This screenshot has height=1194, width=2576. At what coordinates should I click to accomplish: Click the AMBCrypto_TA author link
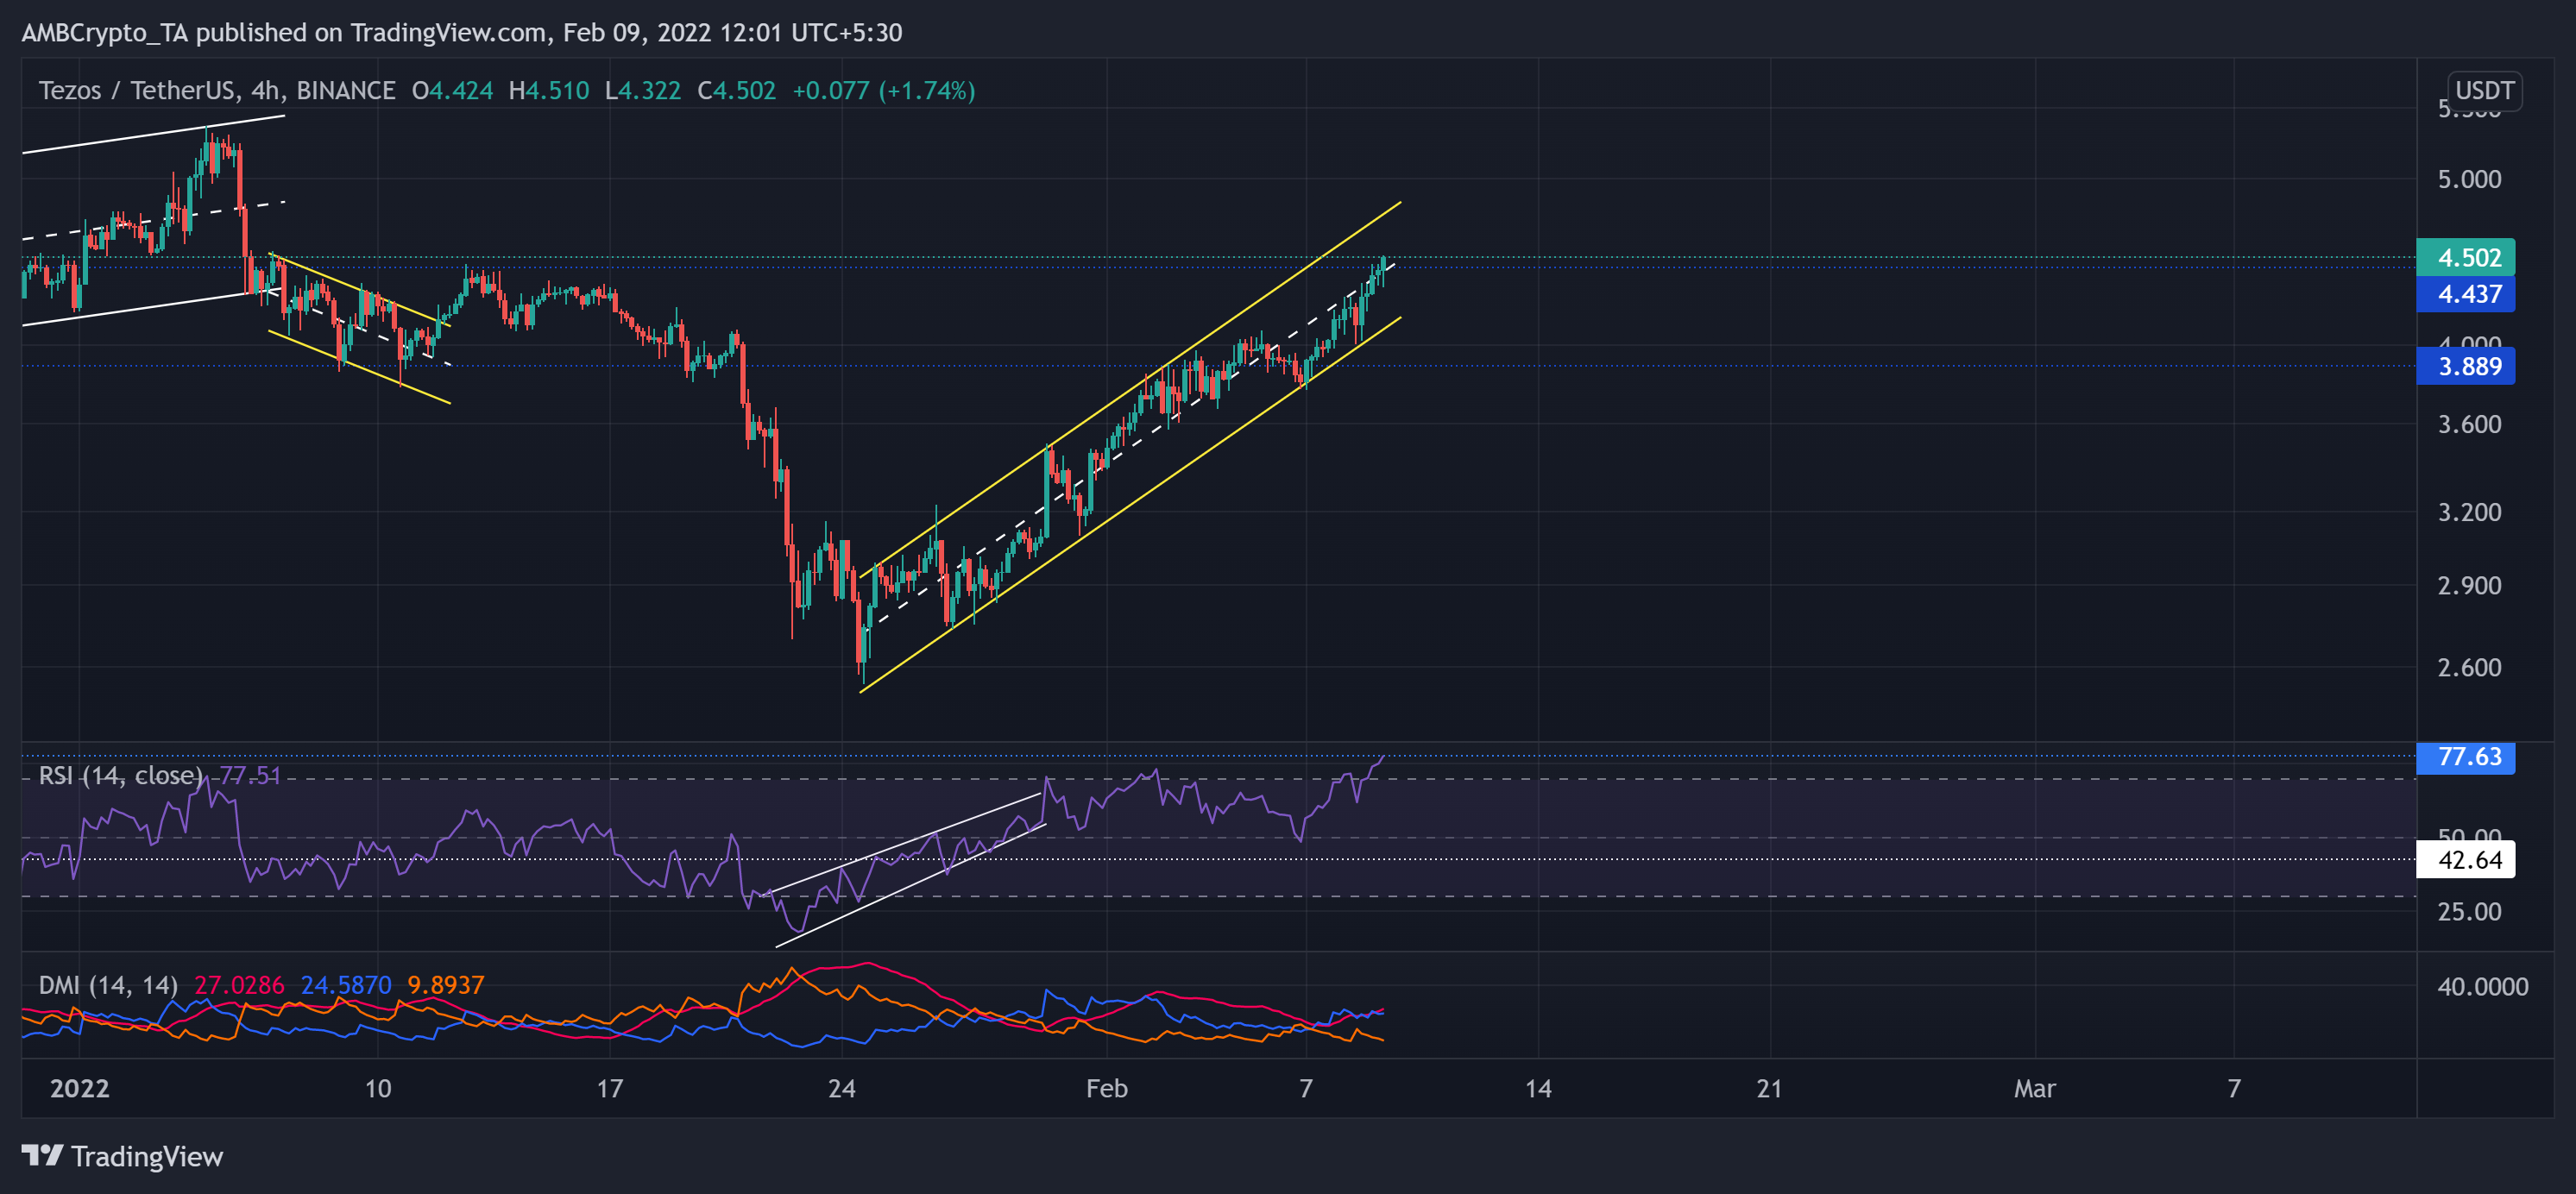point(103,32)
